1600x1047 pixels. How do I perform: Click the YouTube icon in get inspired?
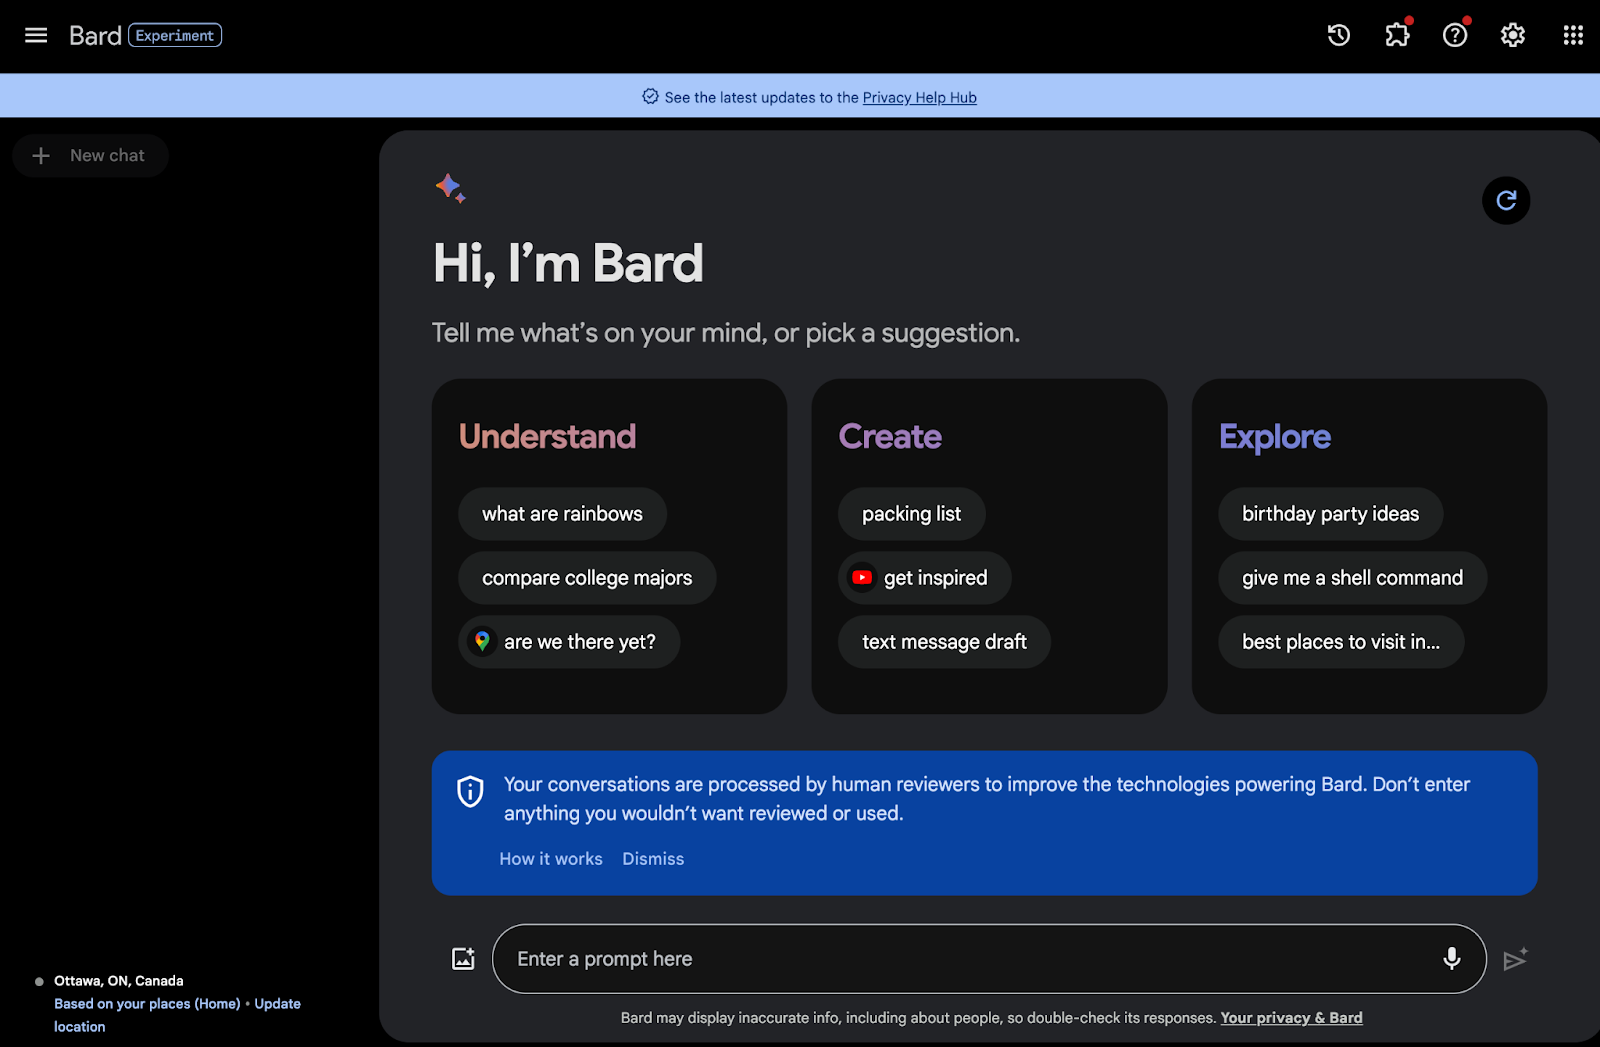[x=862, y=577]
